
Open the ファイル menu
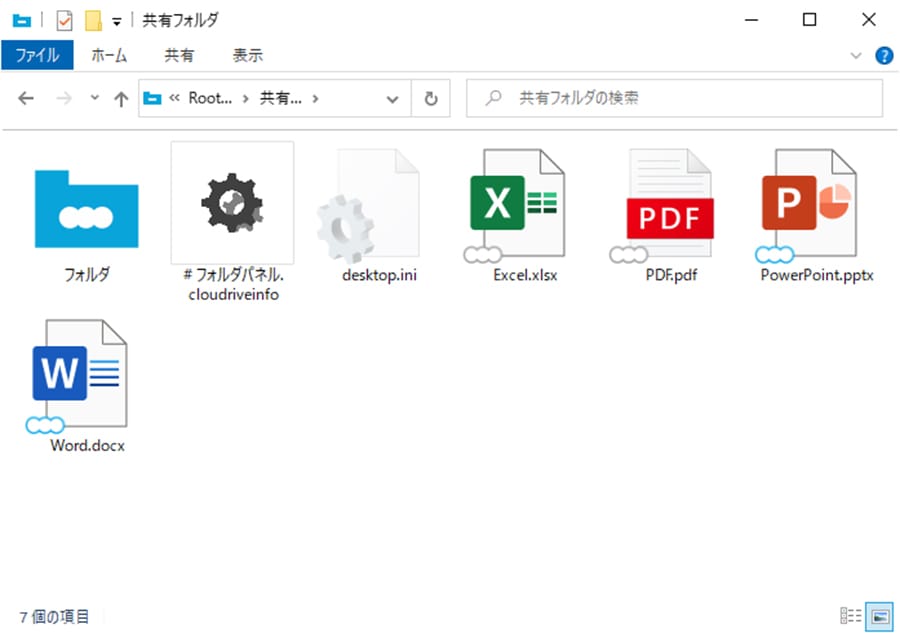[x=37, y=55]
